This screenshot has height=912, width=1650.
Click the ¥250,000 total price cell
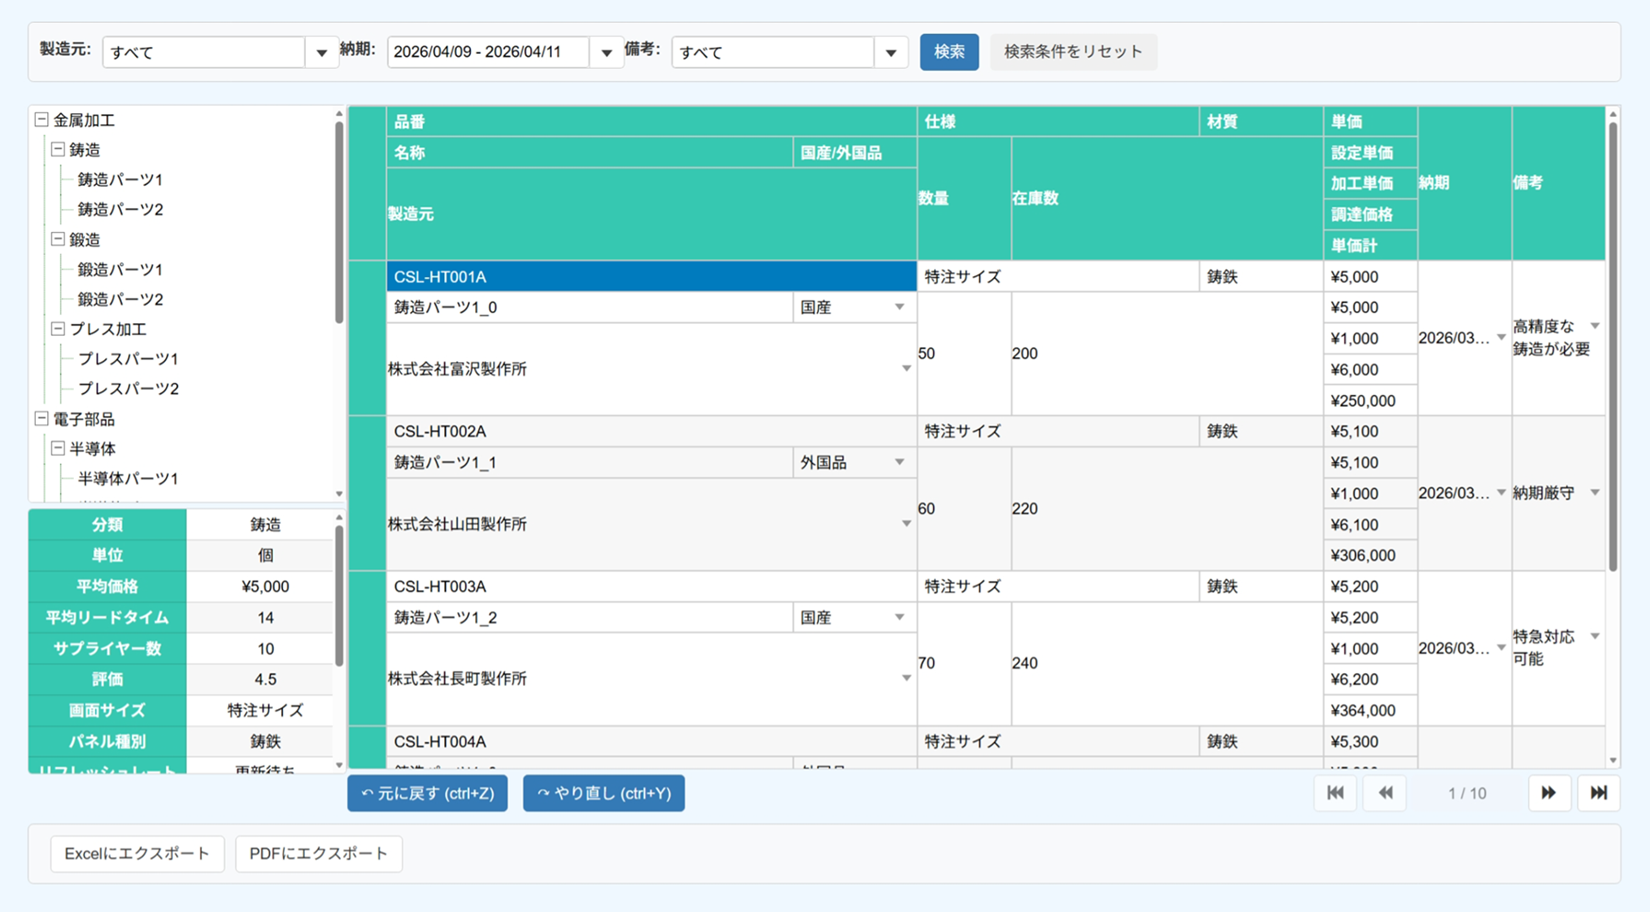tap(1370, 400)
